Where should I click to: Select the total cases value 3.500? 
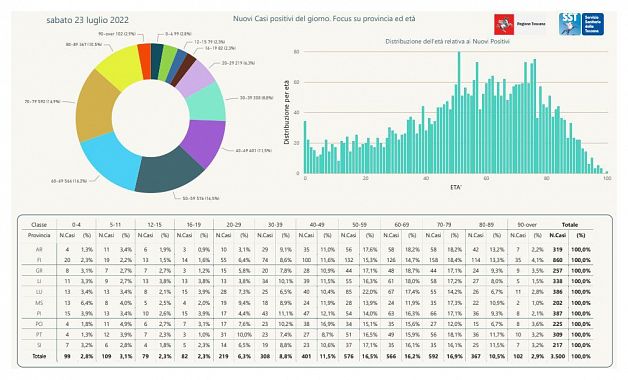tap(558, 356)
